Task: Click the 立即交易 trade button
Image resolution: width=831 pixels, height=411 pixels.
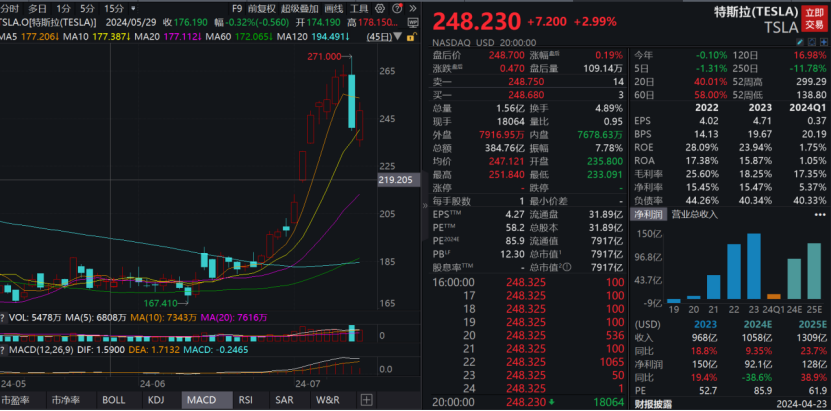Action: 815,19
